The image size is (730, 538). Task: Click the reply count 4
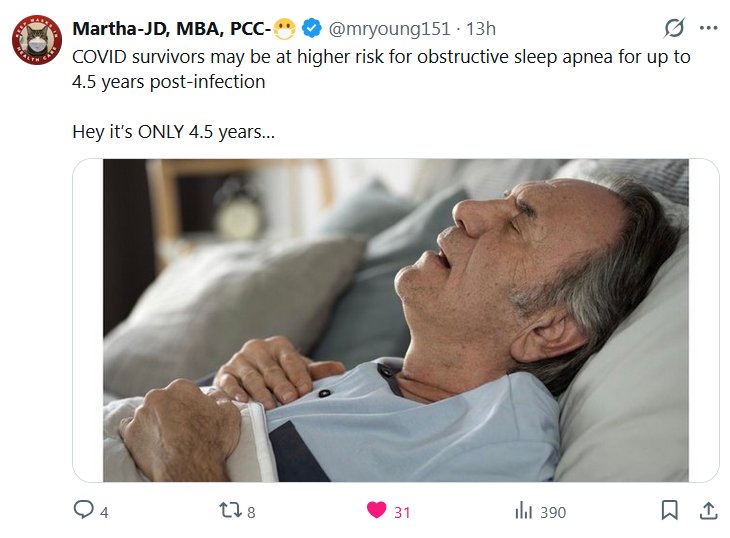tap(104, 512)
